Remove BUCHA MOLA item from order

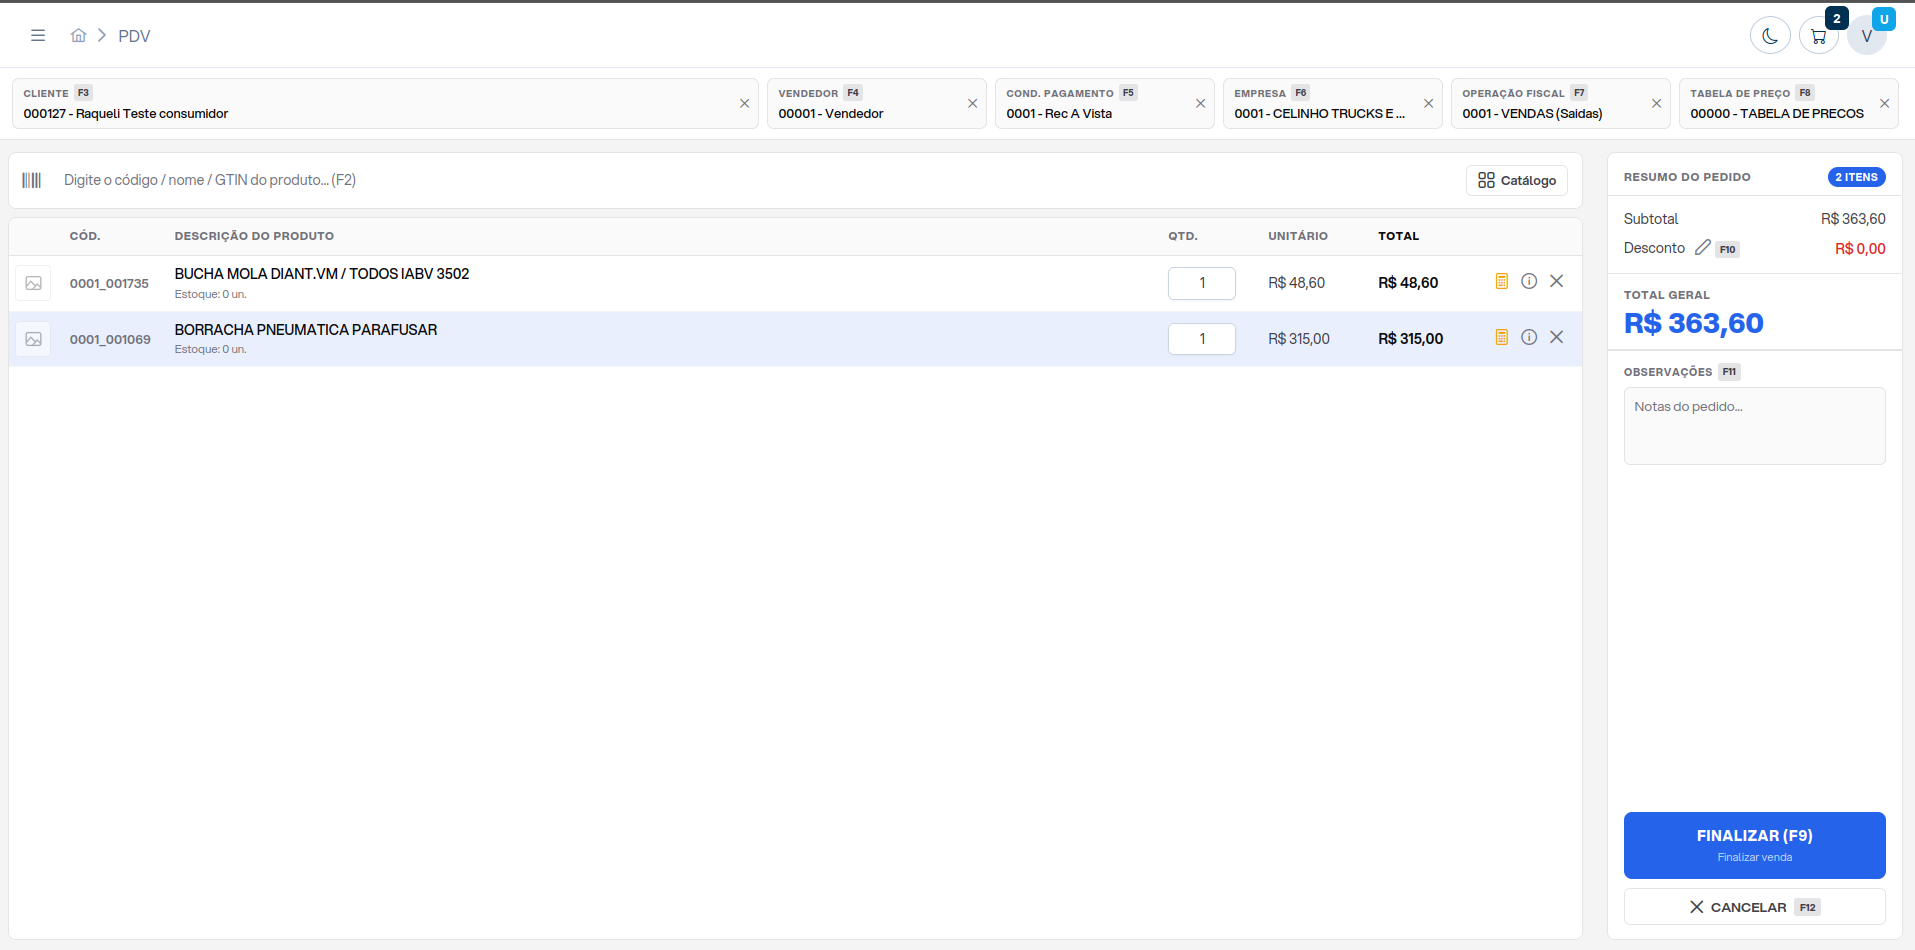[1556, 281]
